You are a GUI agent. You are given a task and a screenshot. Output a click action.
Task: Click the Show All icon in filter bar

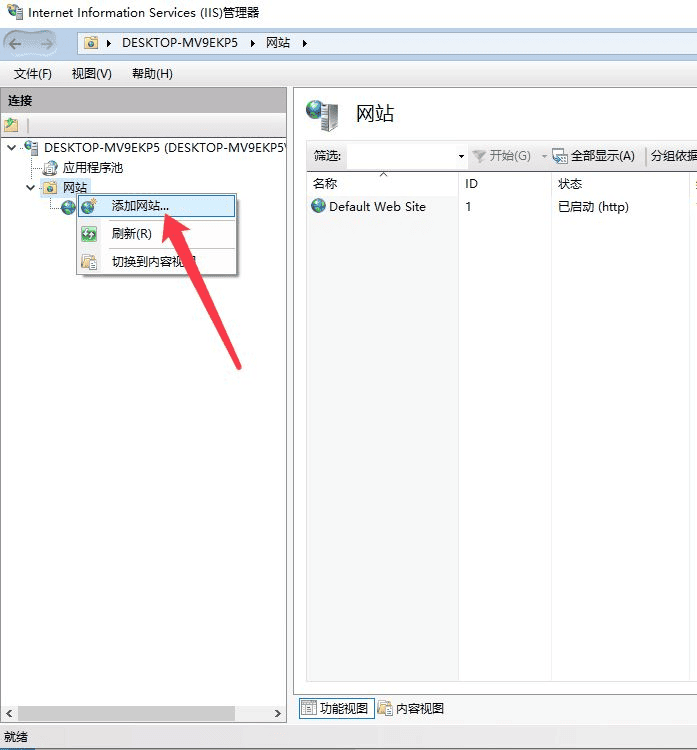pyautogui.click(x=560, y=156)
